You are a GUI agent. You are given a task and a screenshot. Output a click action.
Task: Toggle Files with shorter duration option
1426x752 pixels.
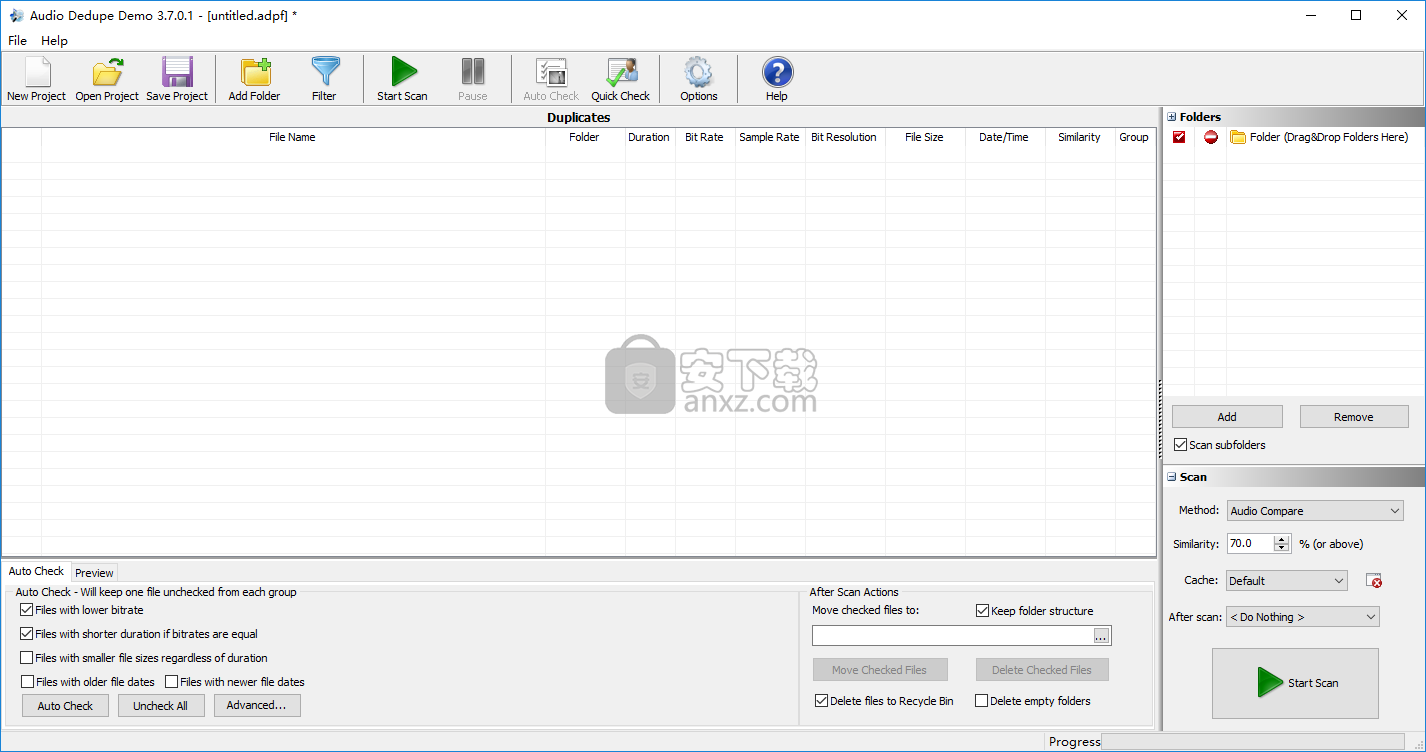[27, 634]
